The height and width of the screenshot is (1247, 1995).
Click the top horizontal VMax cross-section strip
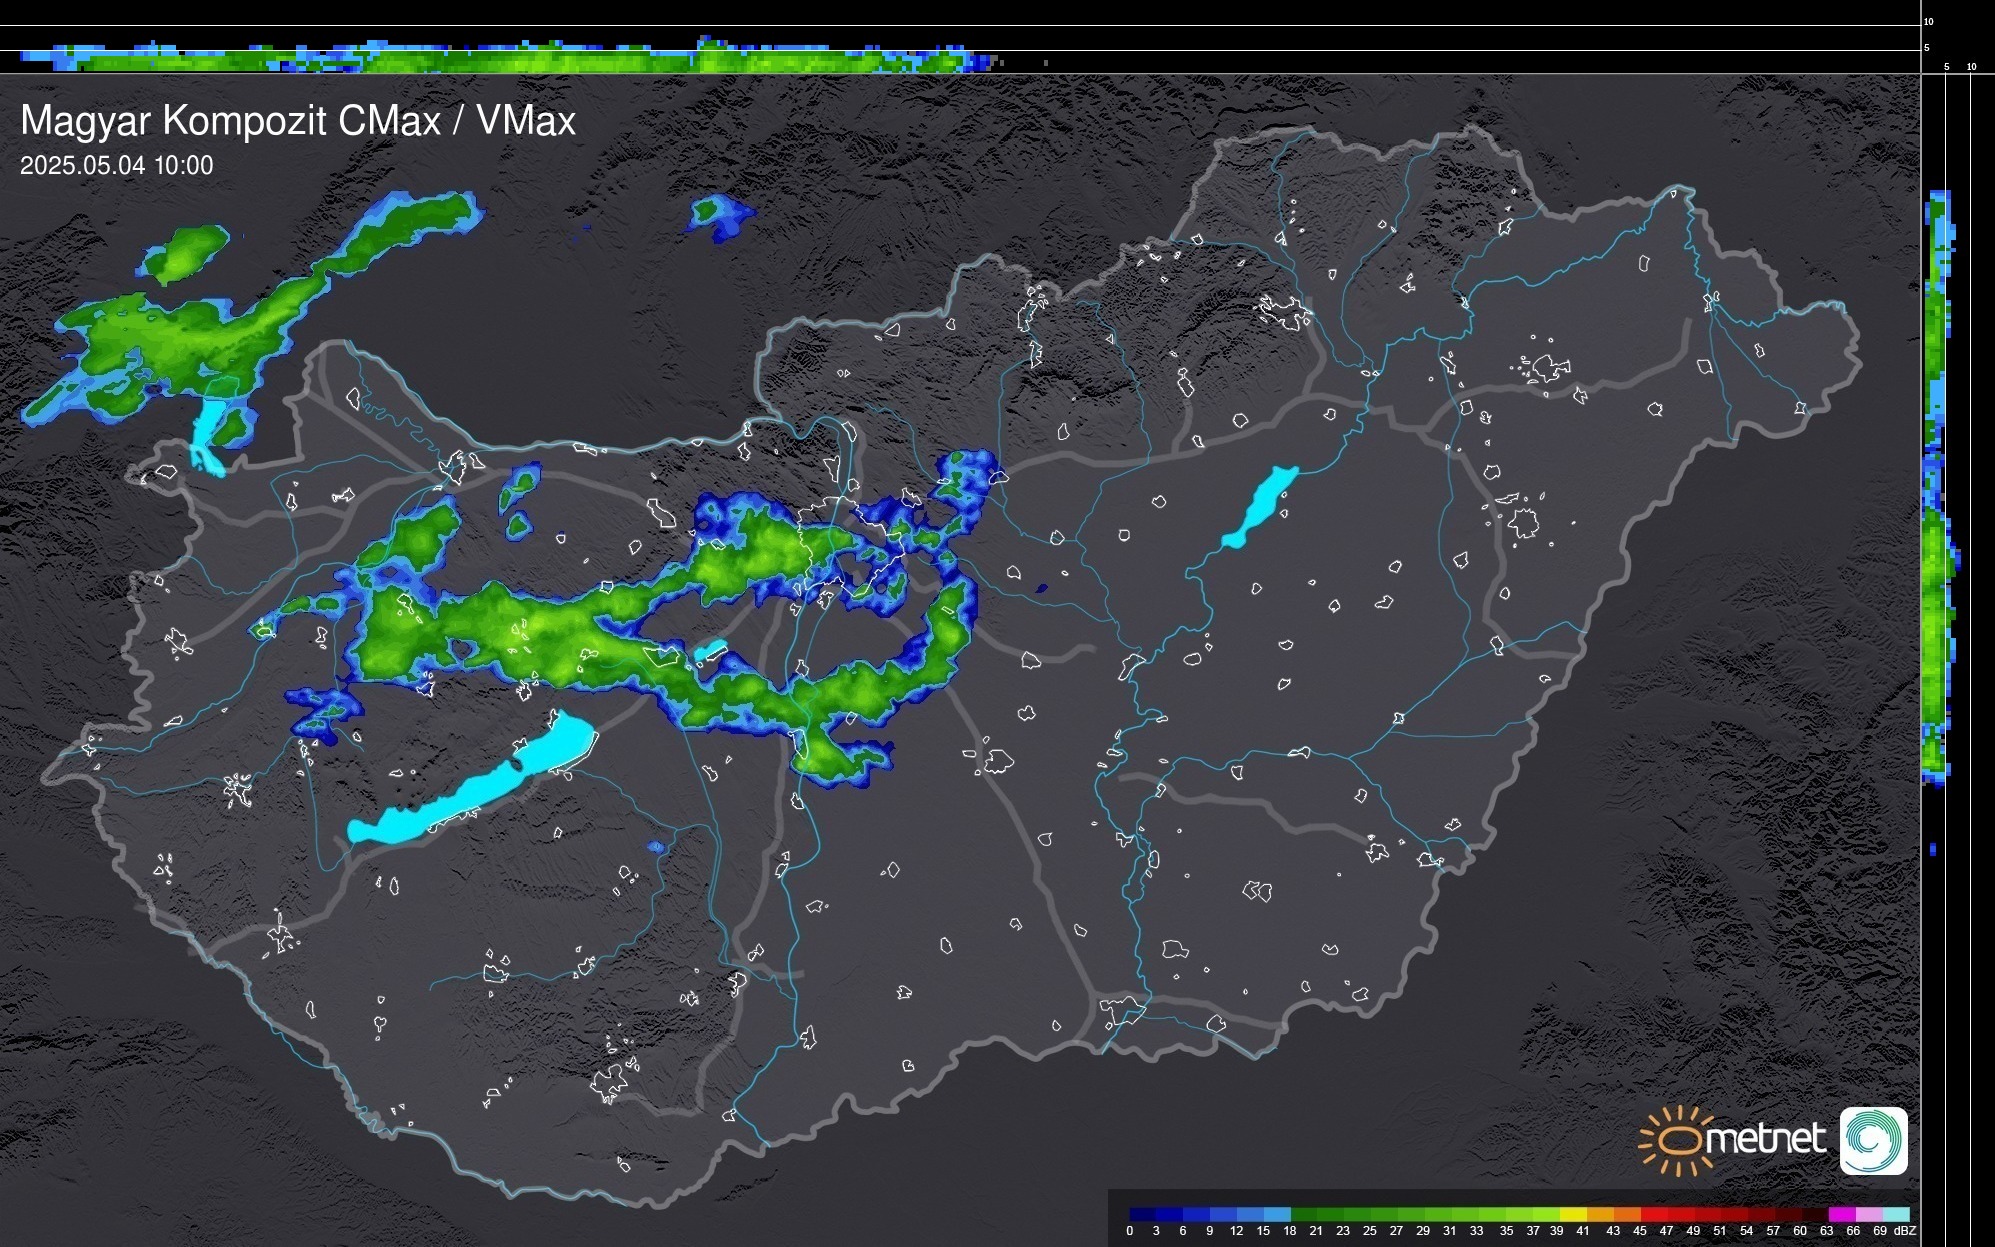[500, 59]
